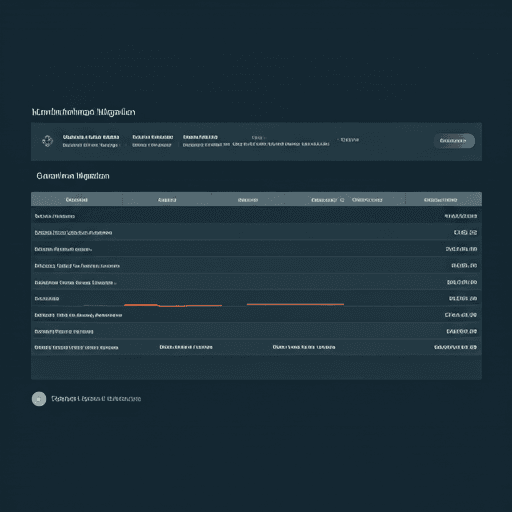Click the round icon below the table

39,399
